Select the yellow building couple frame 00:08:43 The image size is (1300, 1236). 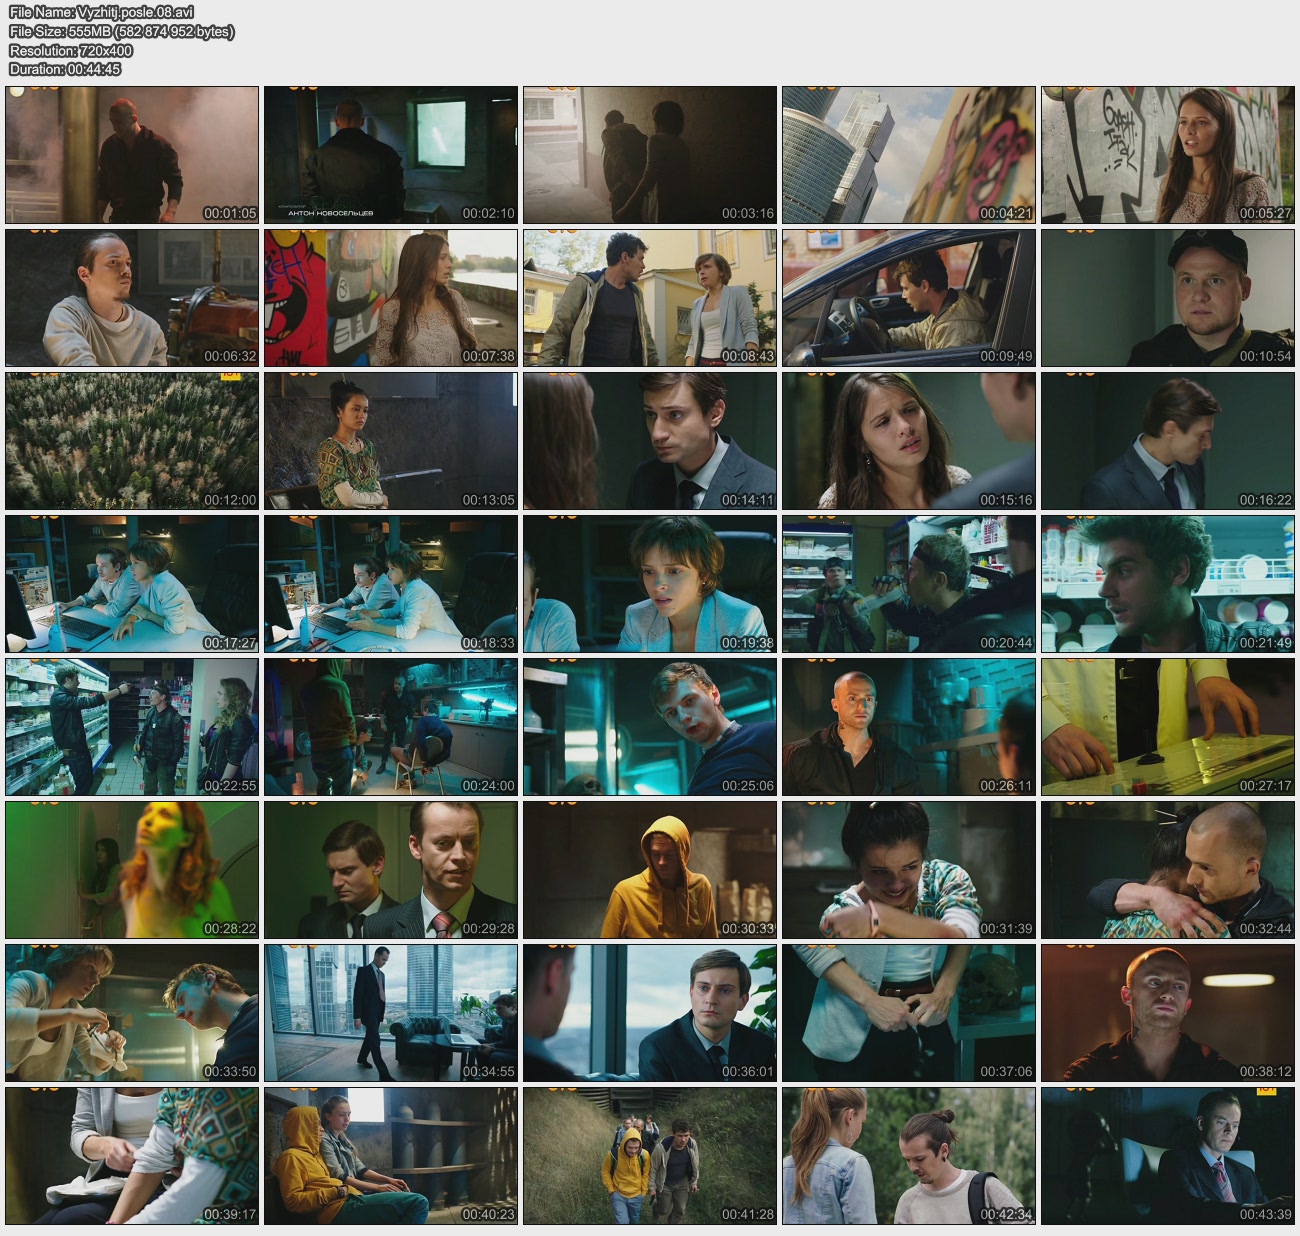650,298
